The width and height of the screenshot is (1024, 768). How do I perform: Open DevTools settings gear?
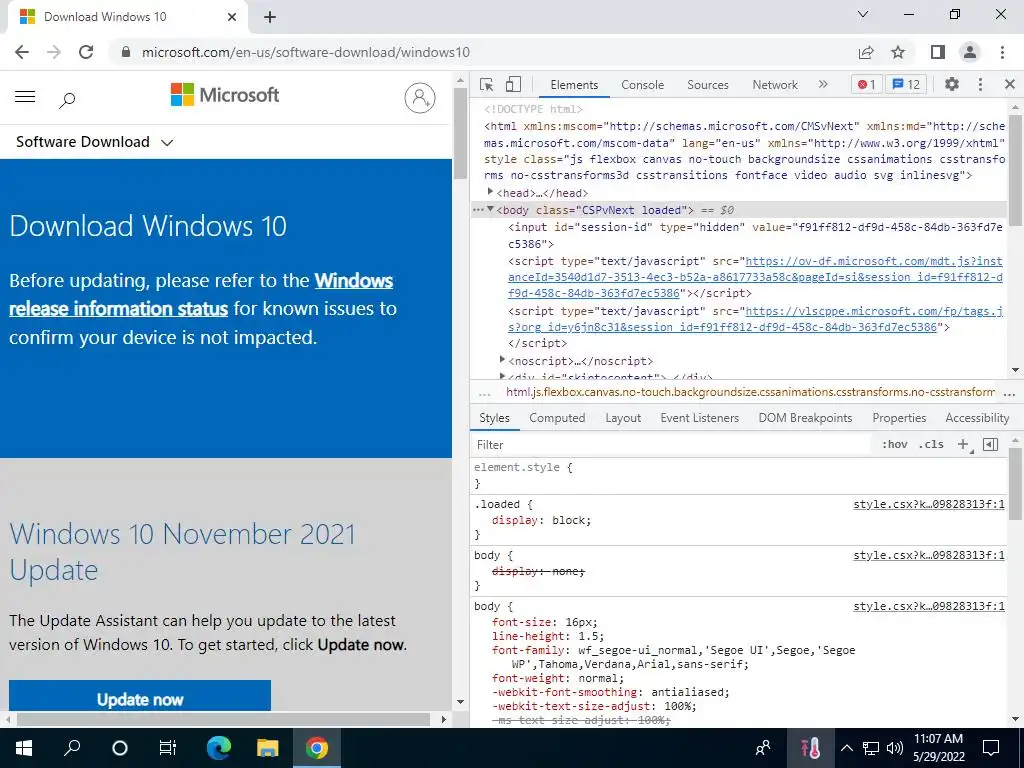click(952, 84)
